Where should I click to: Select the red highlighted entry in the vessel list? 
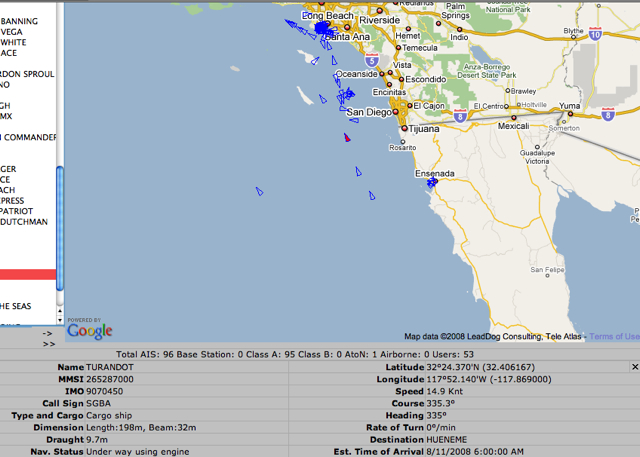pyautogui.click(x=28, y=275)
